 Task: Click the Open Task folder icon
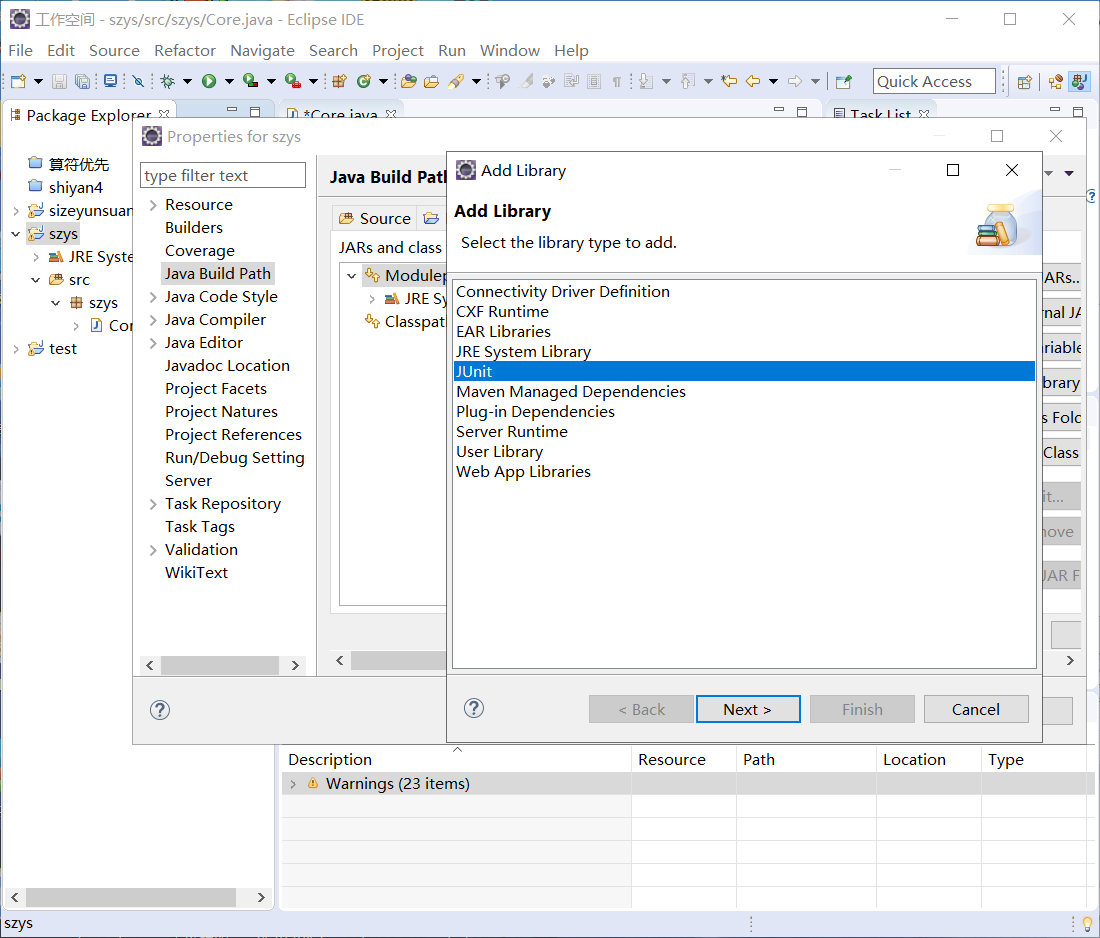[431, 81]
